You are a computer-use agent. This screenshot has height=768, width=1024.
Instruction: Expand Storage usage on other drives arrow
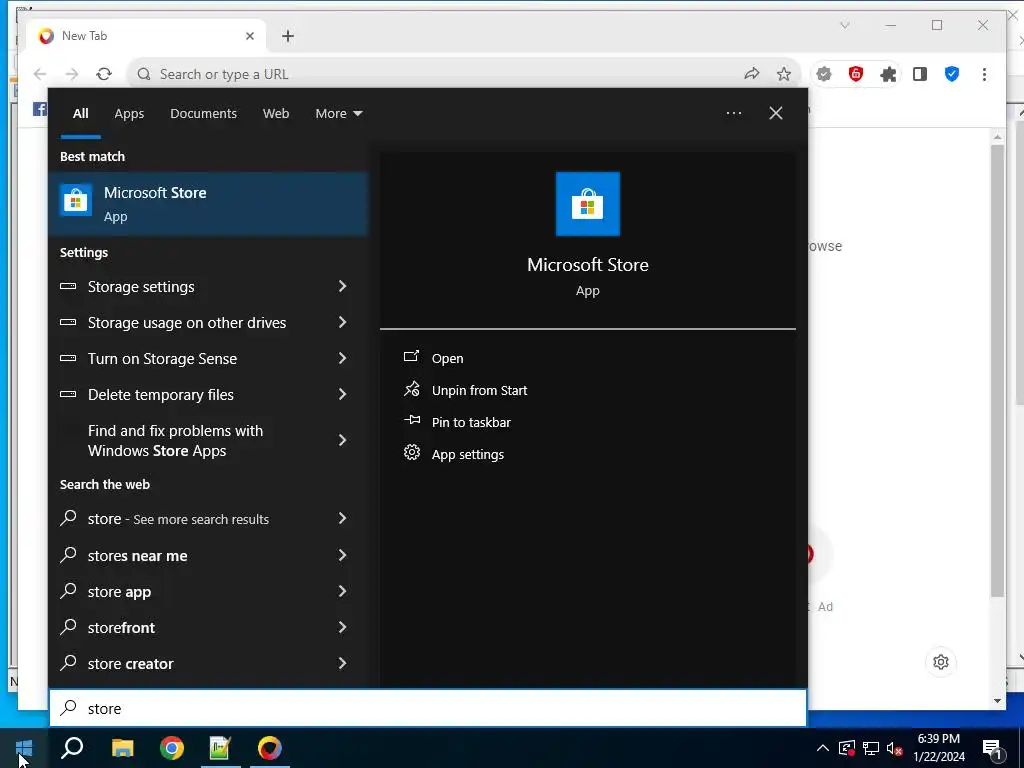(x=342, y=322)
